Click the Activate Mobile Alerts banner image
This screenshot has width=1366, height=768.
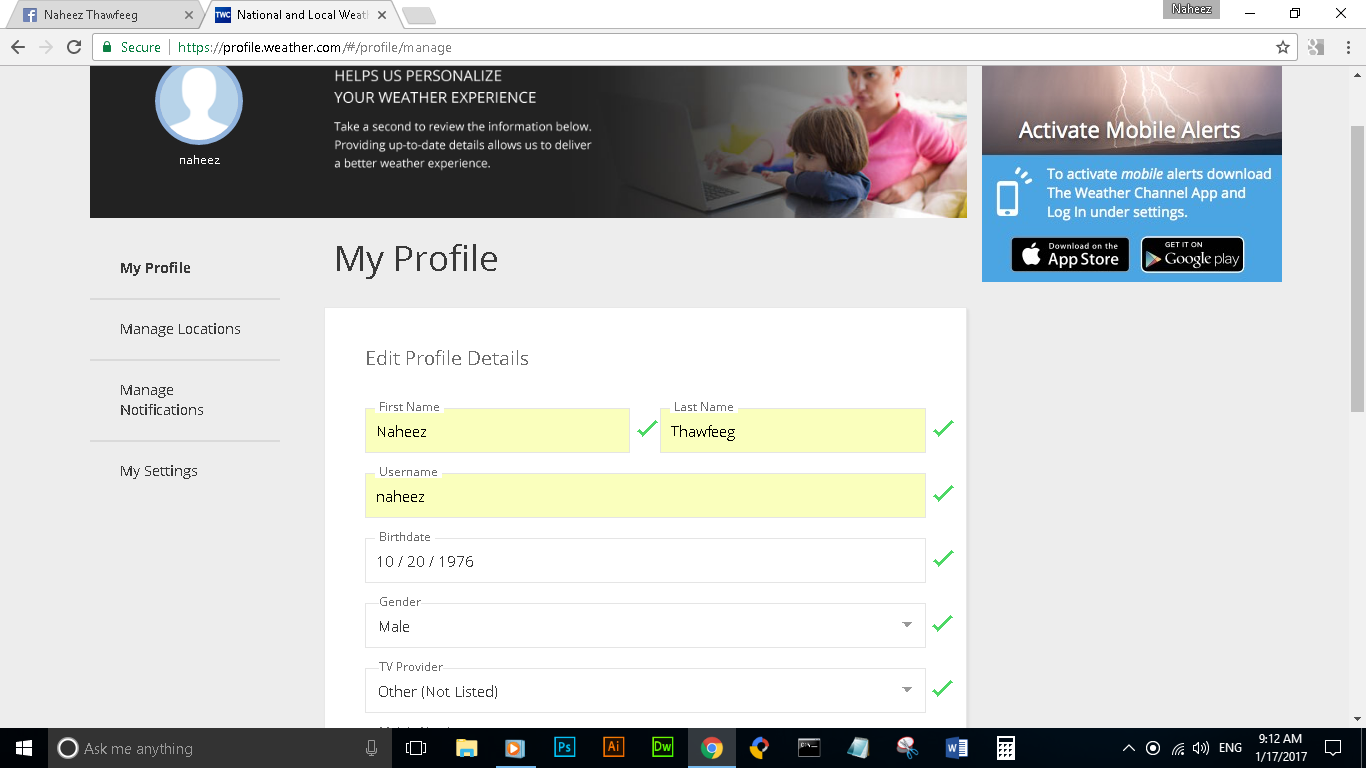pyautogui.click(x=1132, y=110)
